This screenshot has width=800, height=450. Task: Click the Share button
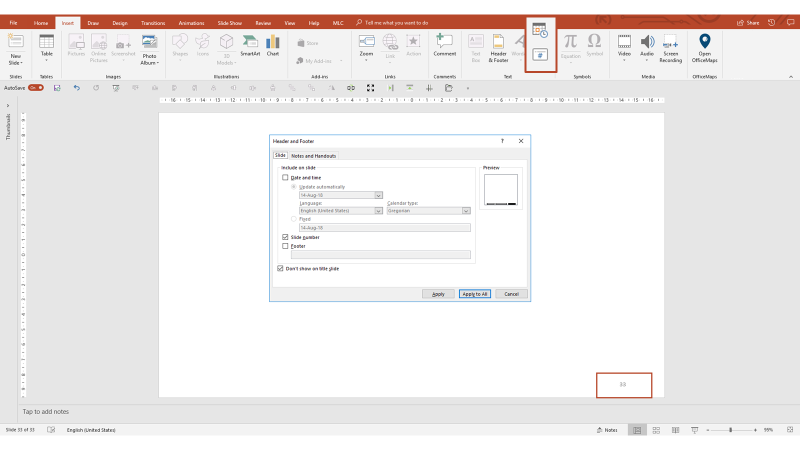pos(748,22)
